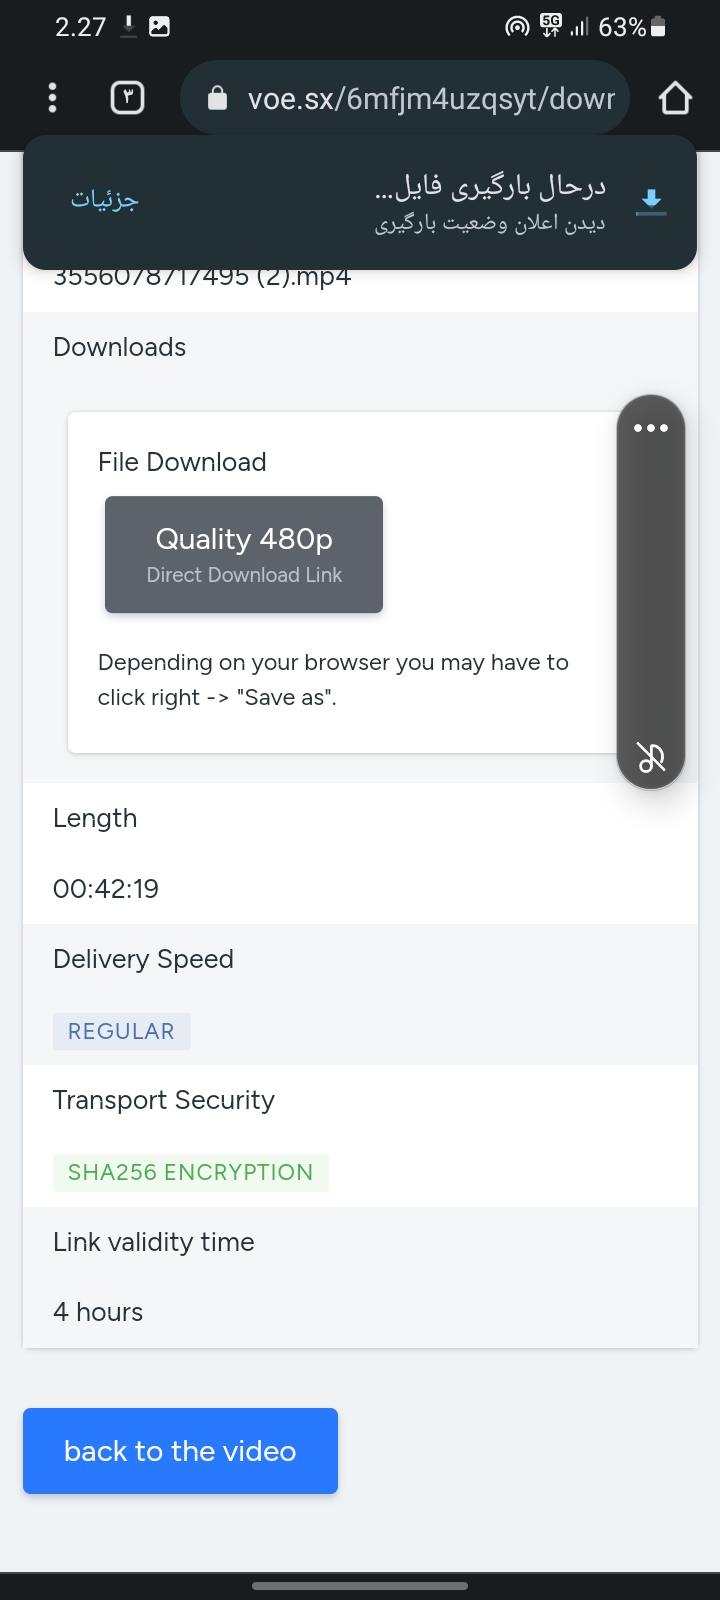Tap the 5G signal indicator

[551, 26]
